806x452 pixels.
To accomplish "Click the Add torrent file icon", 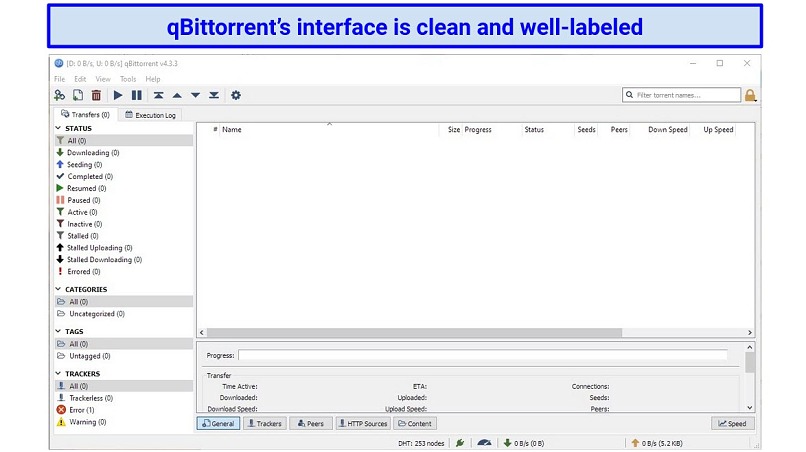I will (78, 95).
